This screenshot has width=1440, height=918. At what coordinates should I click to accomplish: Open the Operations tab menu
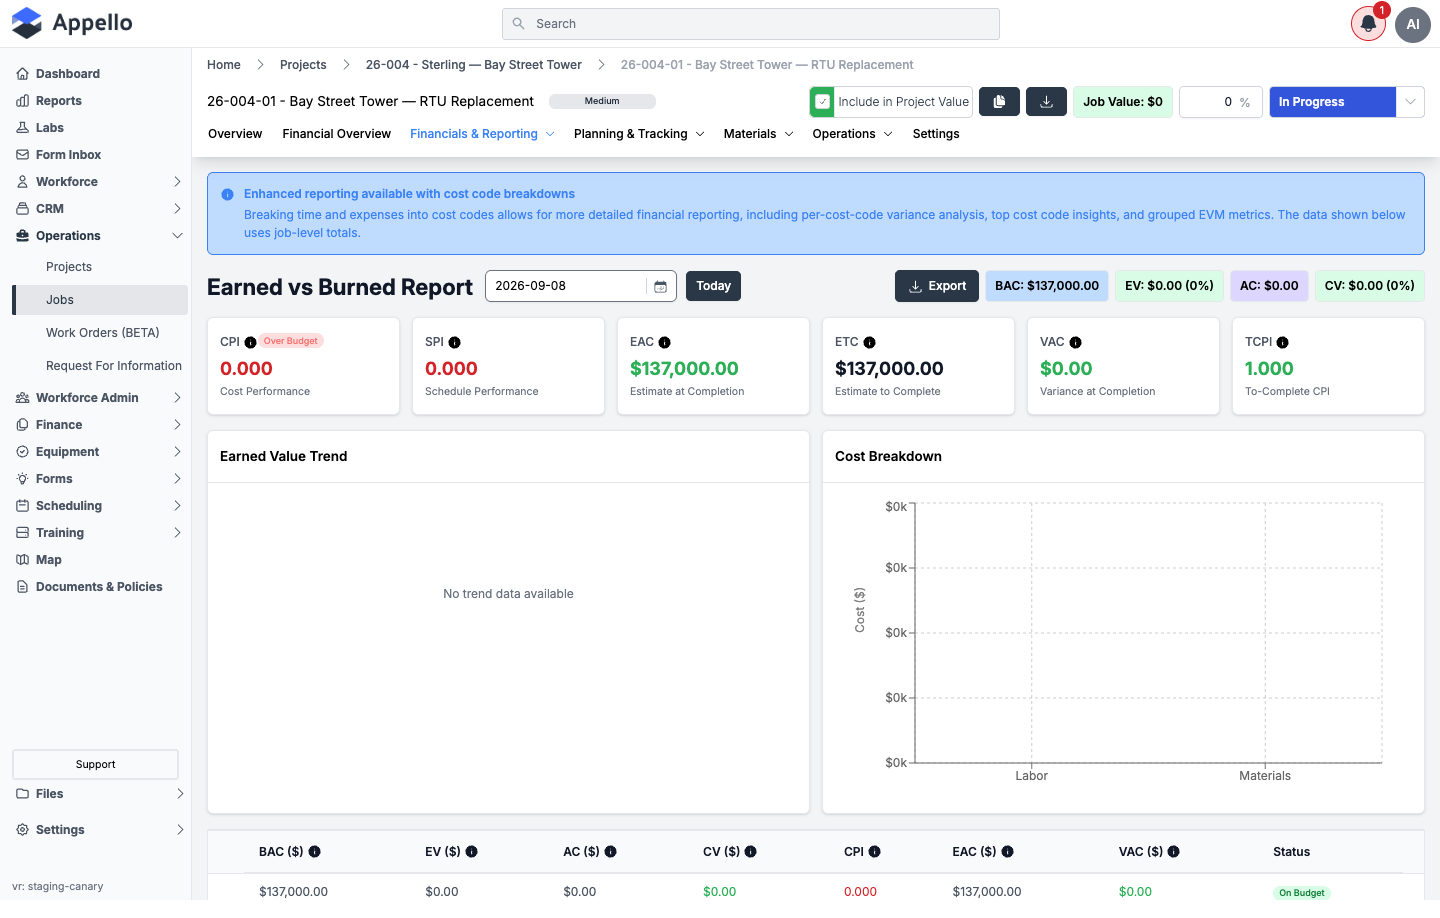click(x=852, y=134)
